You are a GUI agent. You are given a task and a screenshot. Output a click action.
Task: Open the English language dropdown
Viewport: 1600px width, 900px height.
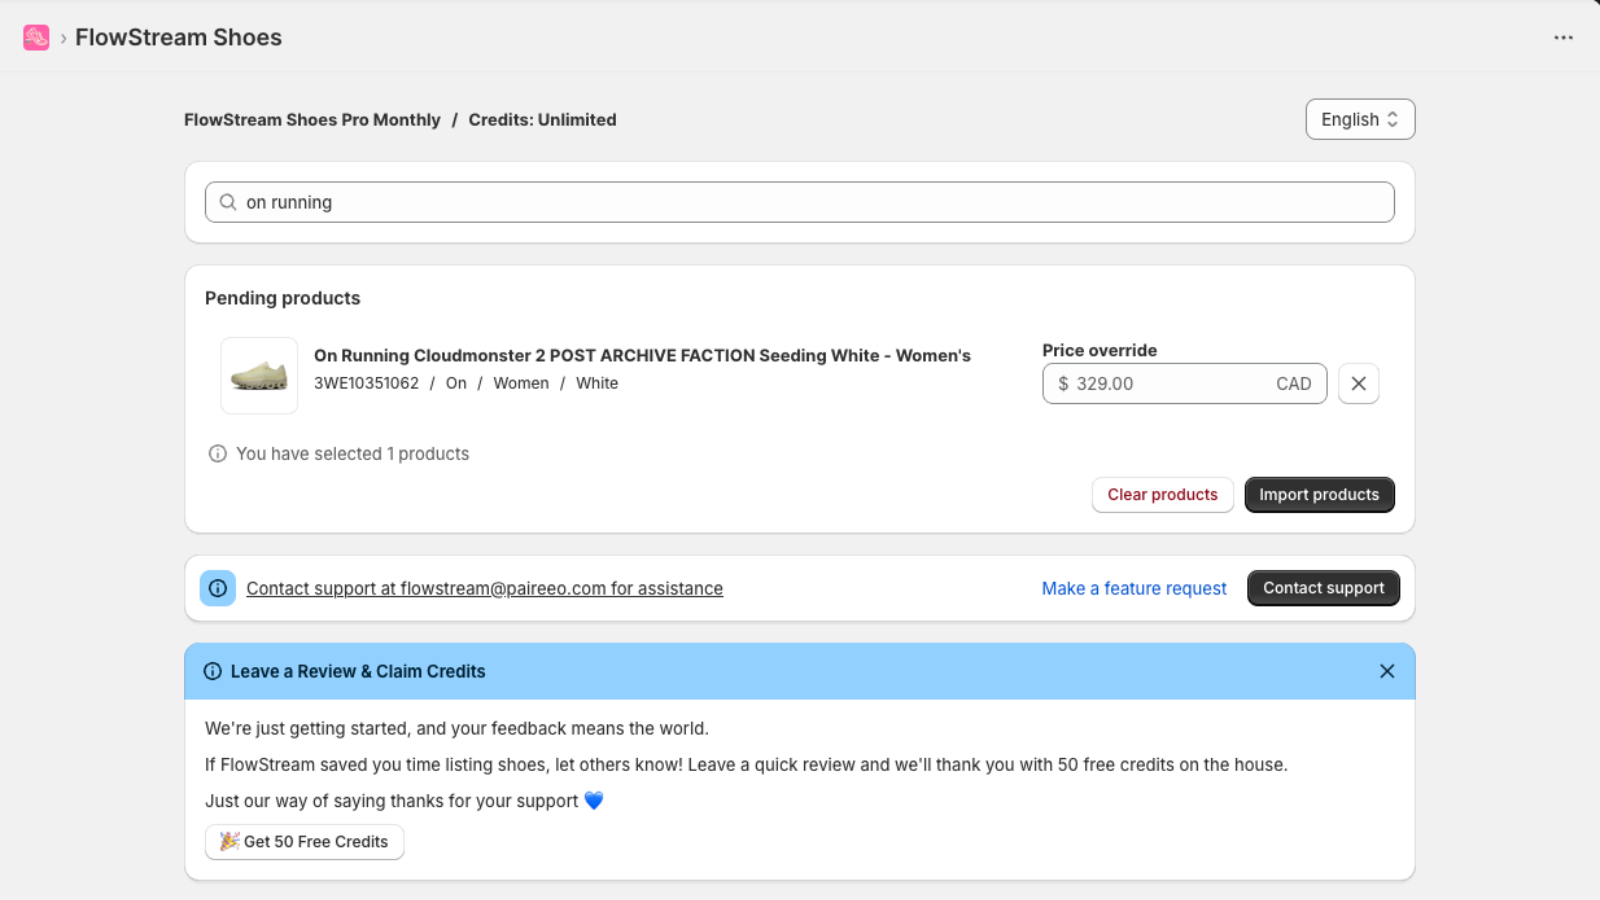1360,119
